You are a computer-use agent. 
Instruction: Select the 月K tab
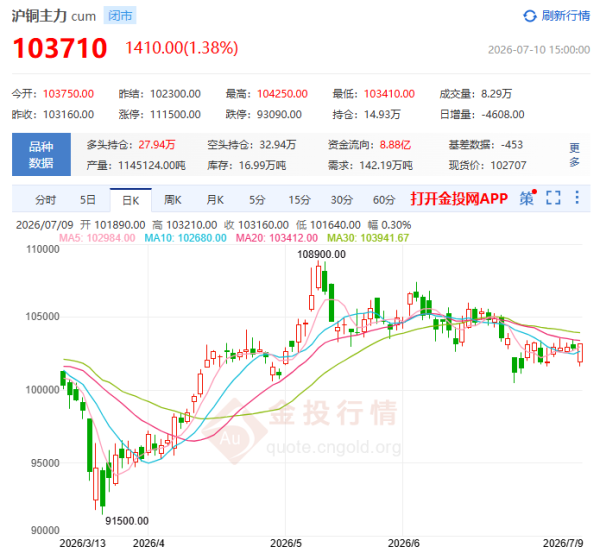tap(215, 200)
